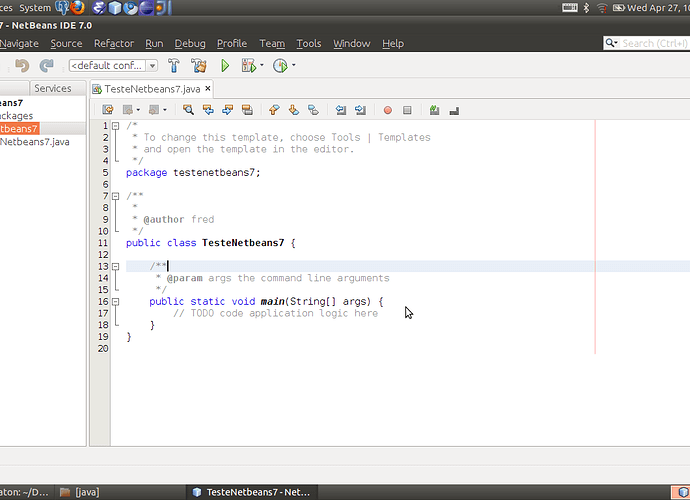Click the keyboard indicator in panel

[570, 7]
